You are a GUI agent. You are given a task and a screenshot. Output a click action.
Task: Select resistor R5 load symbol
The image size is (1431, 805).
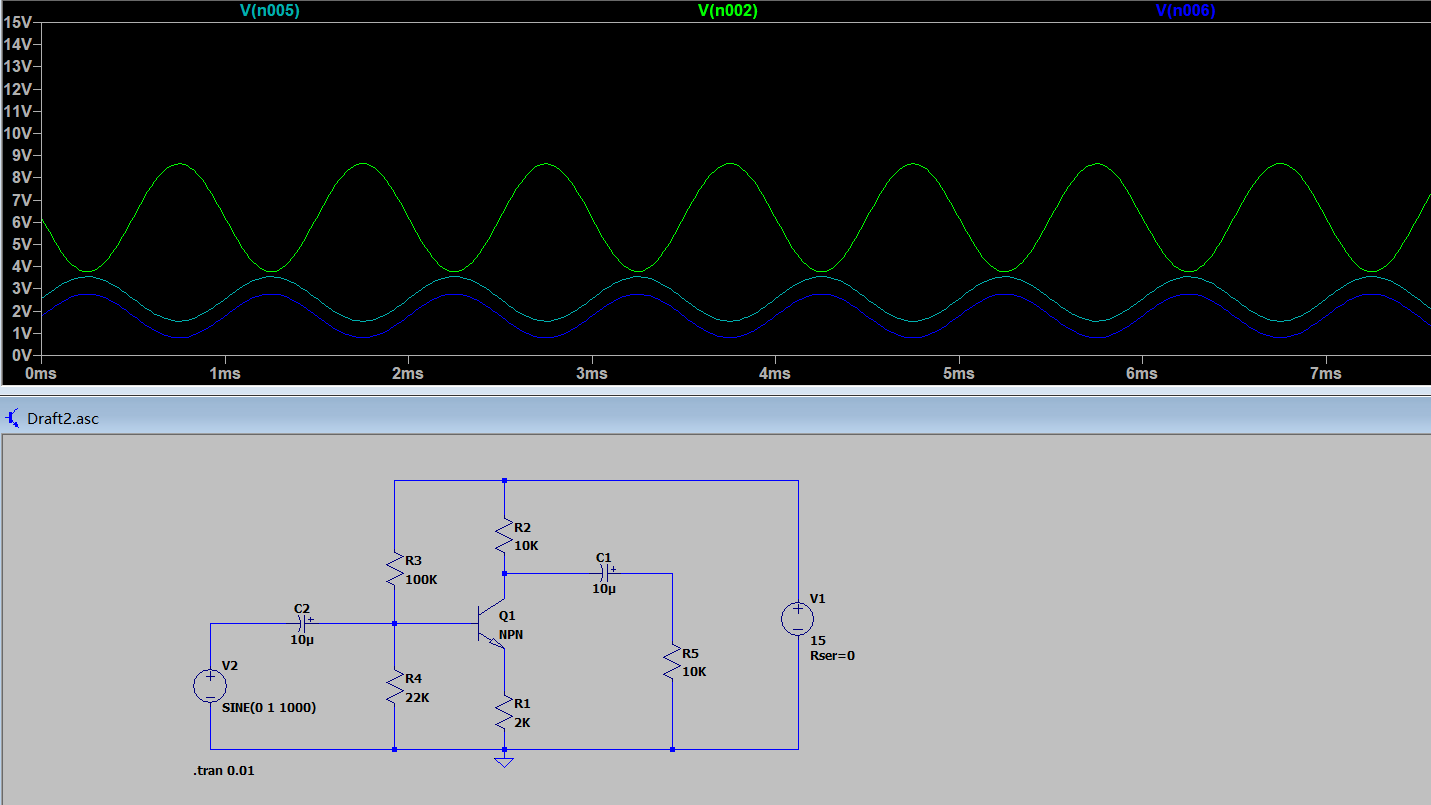coord(672,663)
